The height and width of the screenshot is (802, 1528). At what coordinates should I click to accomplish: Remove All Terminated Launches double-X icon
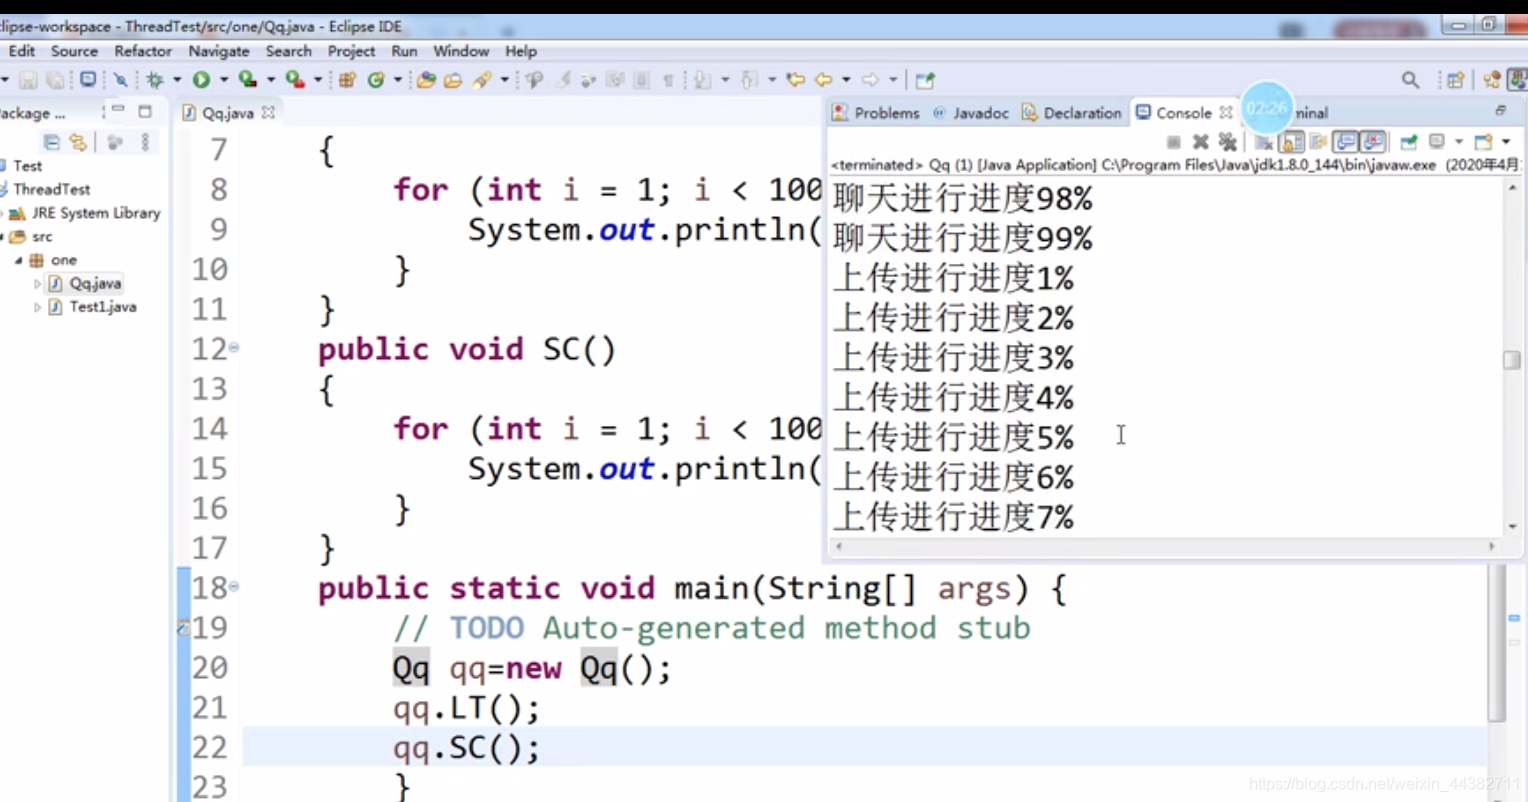pos(1228,142)
